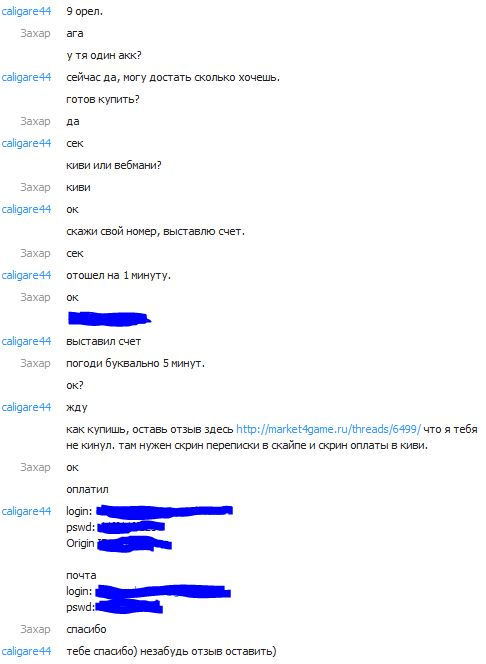Click caligare44 name beside "отошел на 1 минуту"
486x664 pixels.
click(26, 276)
